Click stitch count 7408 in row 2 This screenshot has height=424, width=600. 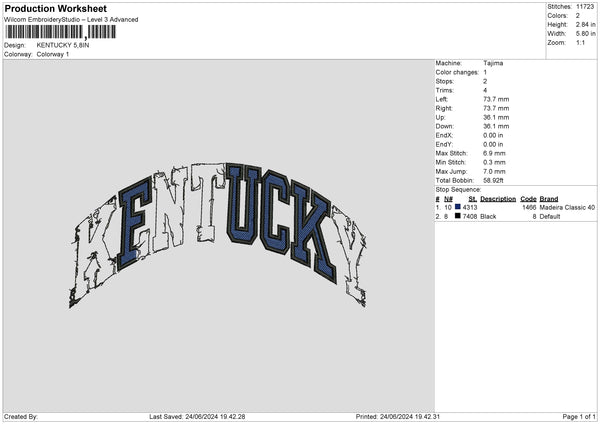(470, 217)
